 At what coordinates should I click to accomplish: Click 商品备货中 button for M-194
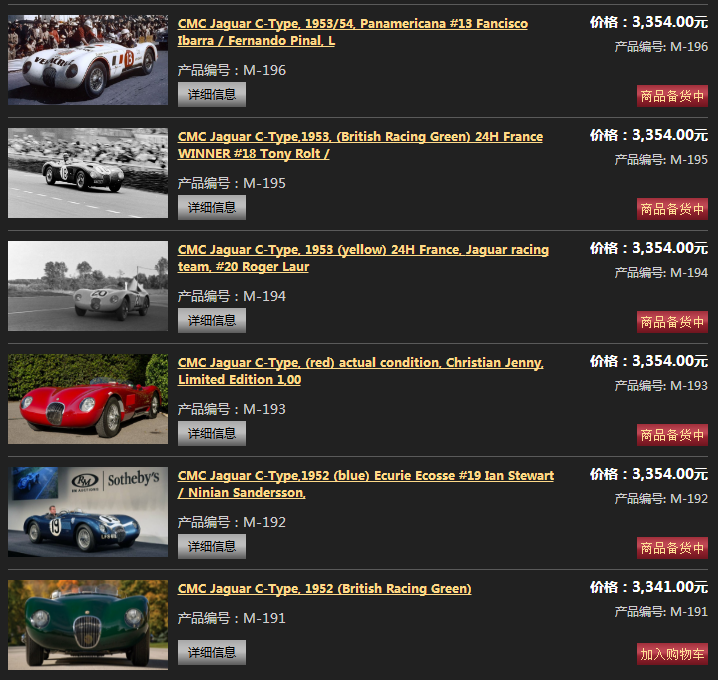click(672, 322)
